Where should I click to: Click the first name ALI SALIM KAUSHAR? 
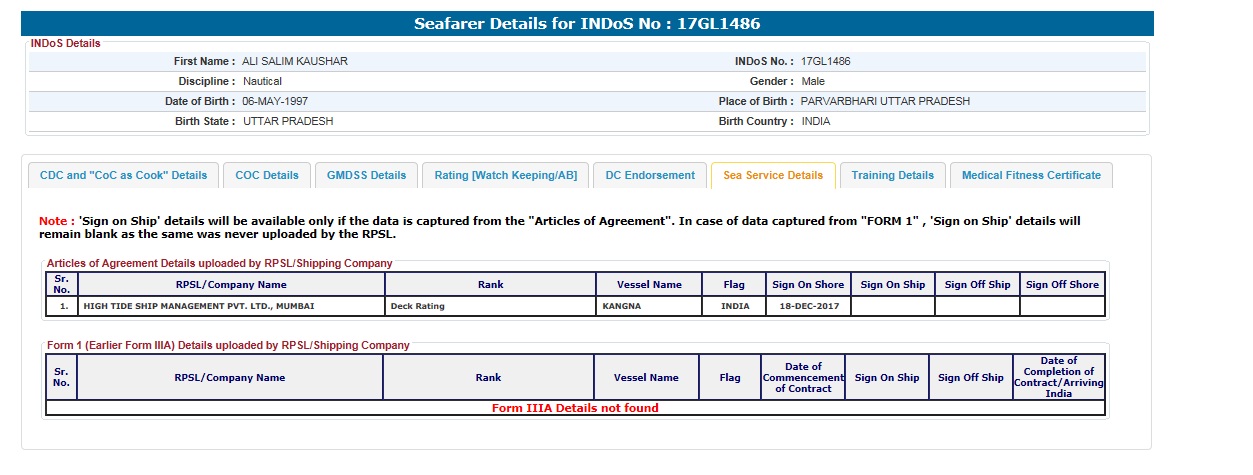click(295, 62)
